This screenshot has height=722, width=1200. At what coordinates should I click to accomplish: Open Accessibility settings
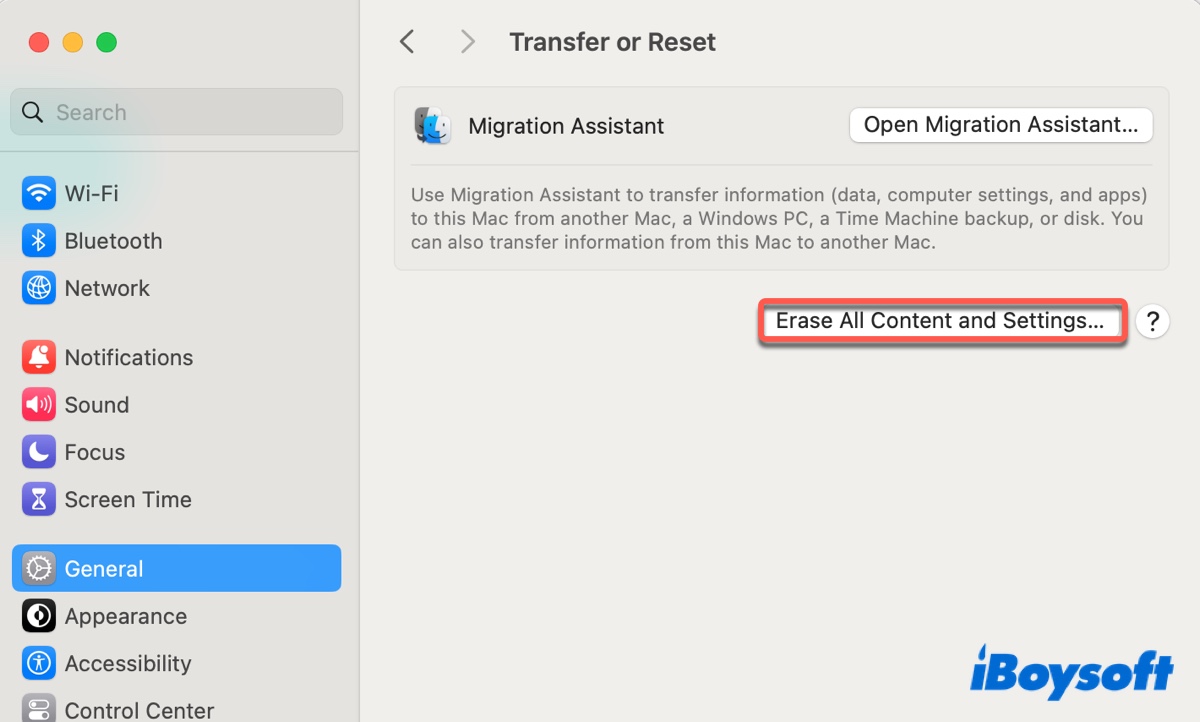coord(176,663)
